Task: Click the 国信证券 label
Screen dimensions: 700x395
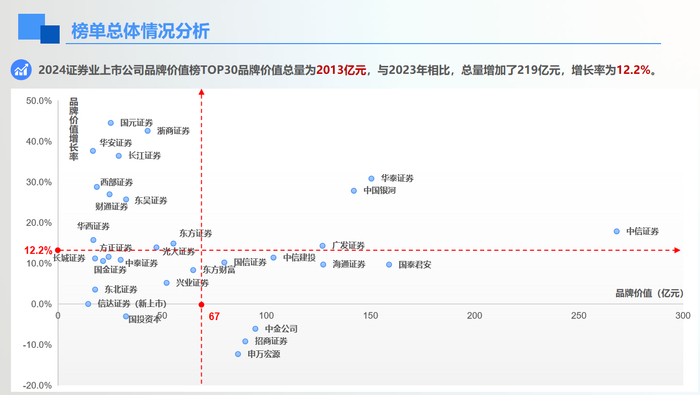Action: 250,262
